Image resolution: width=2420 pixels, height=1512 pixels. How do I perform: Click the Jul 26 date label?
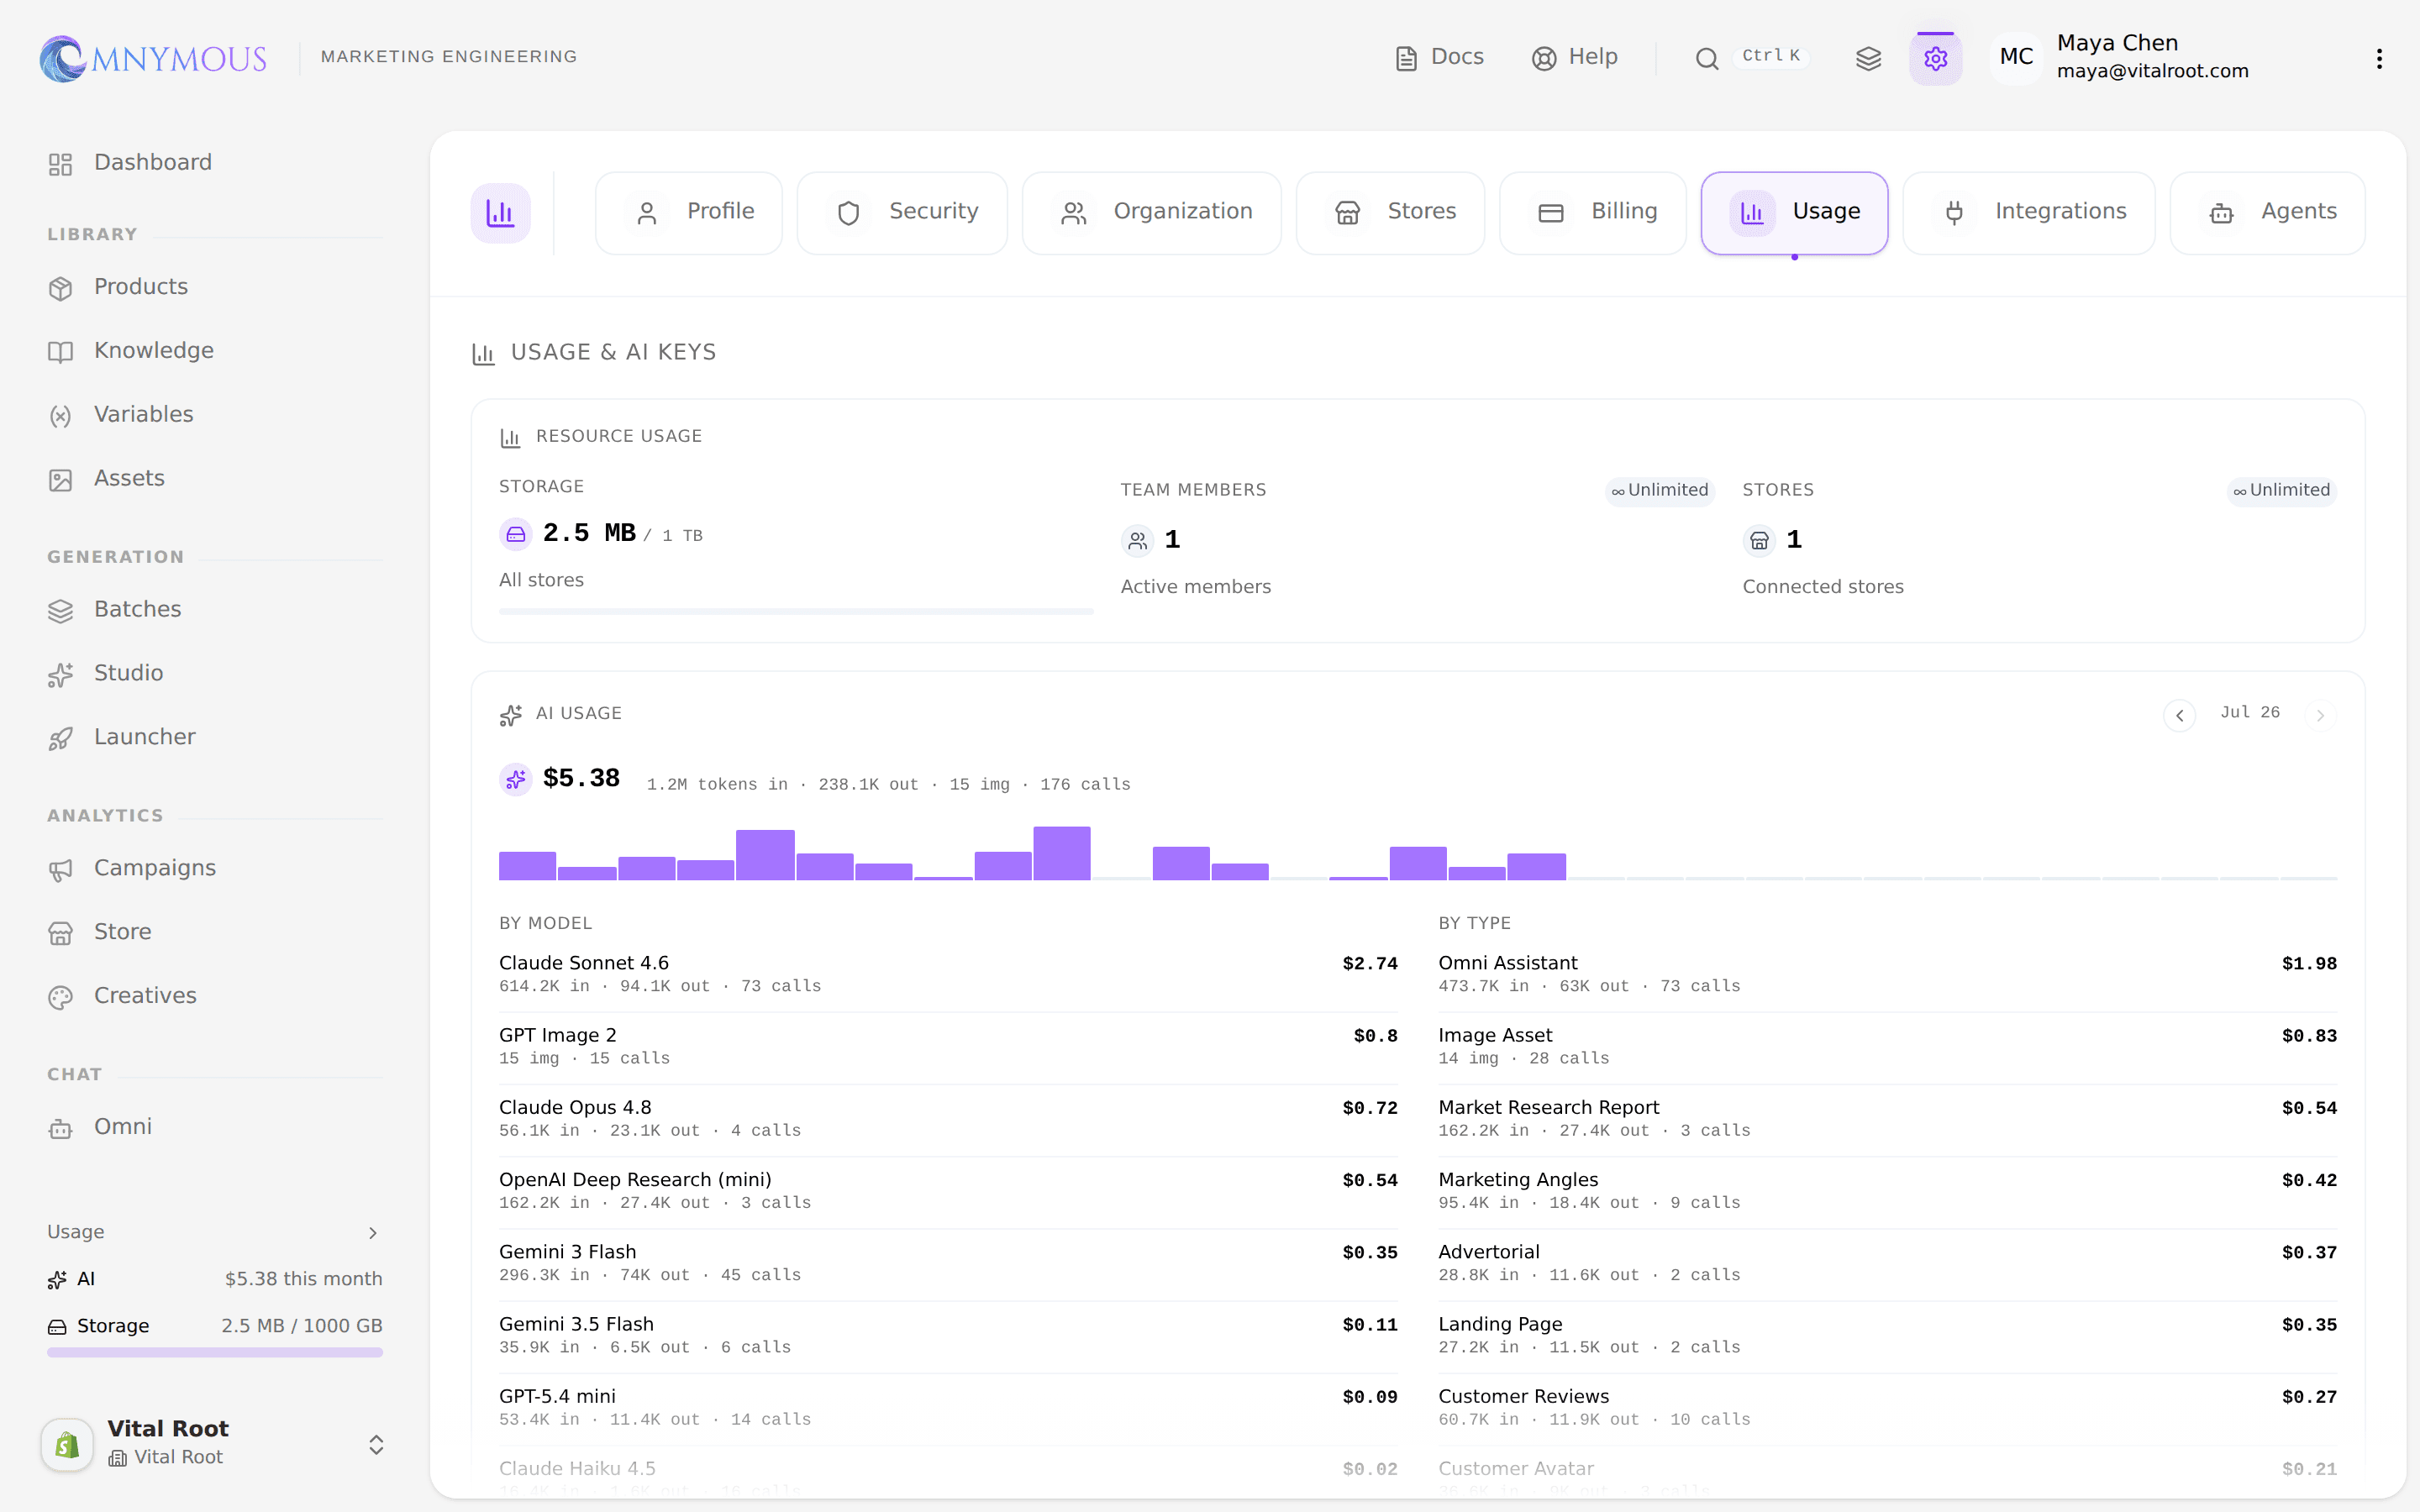(2250, 712)
